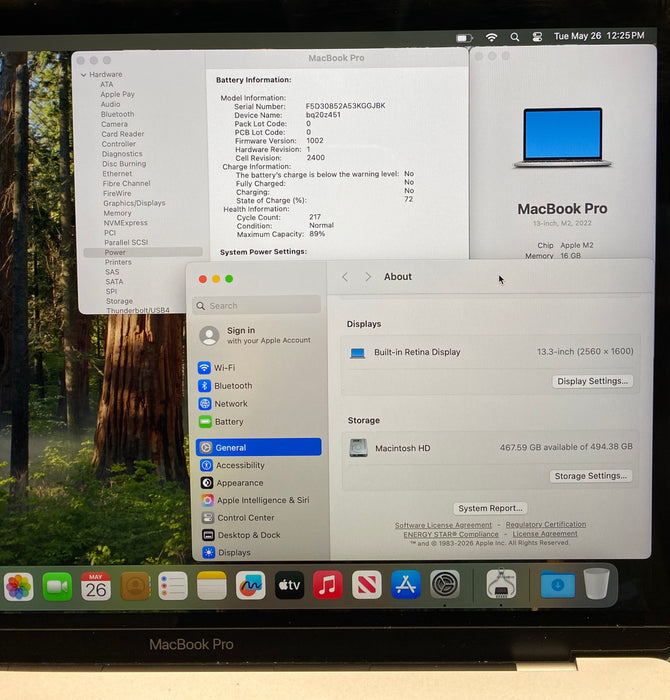
Task: Collapse Hardware tree in System Information
Action: [x=83, y=75]
